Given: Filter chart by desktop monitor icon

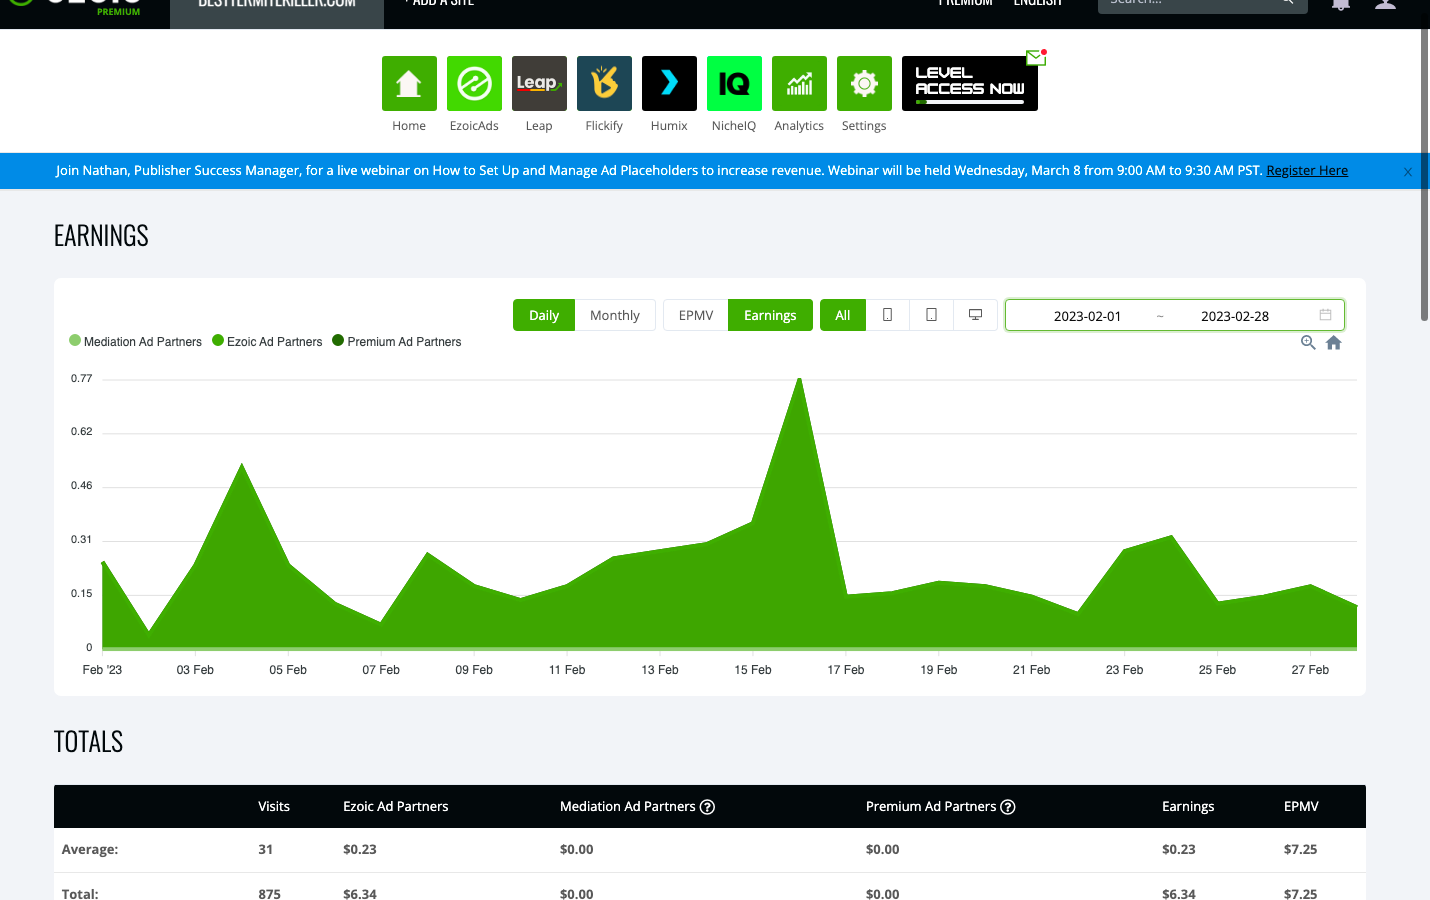Looking at the screenshot, I should coord(975,315).
